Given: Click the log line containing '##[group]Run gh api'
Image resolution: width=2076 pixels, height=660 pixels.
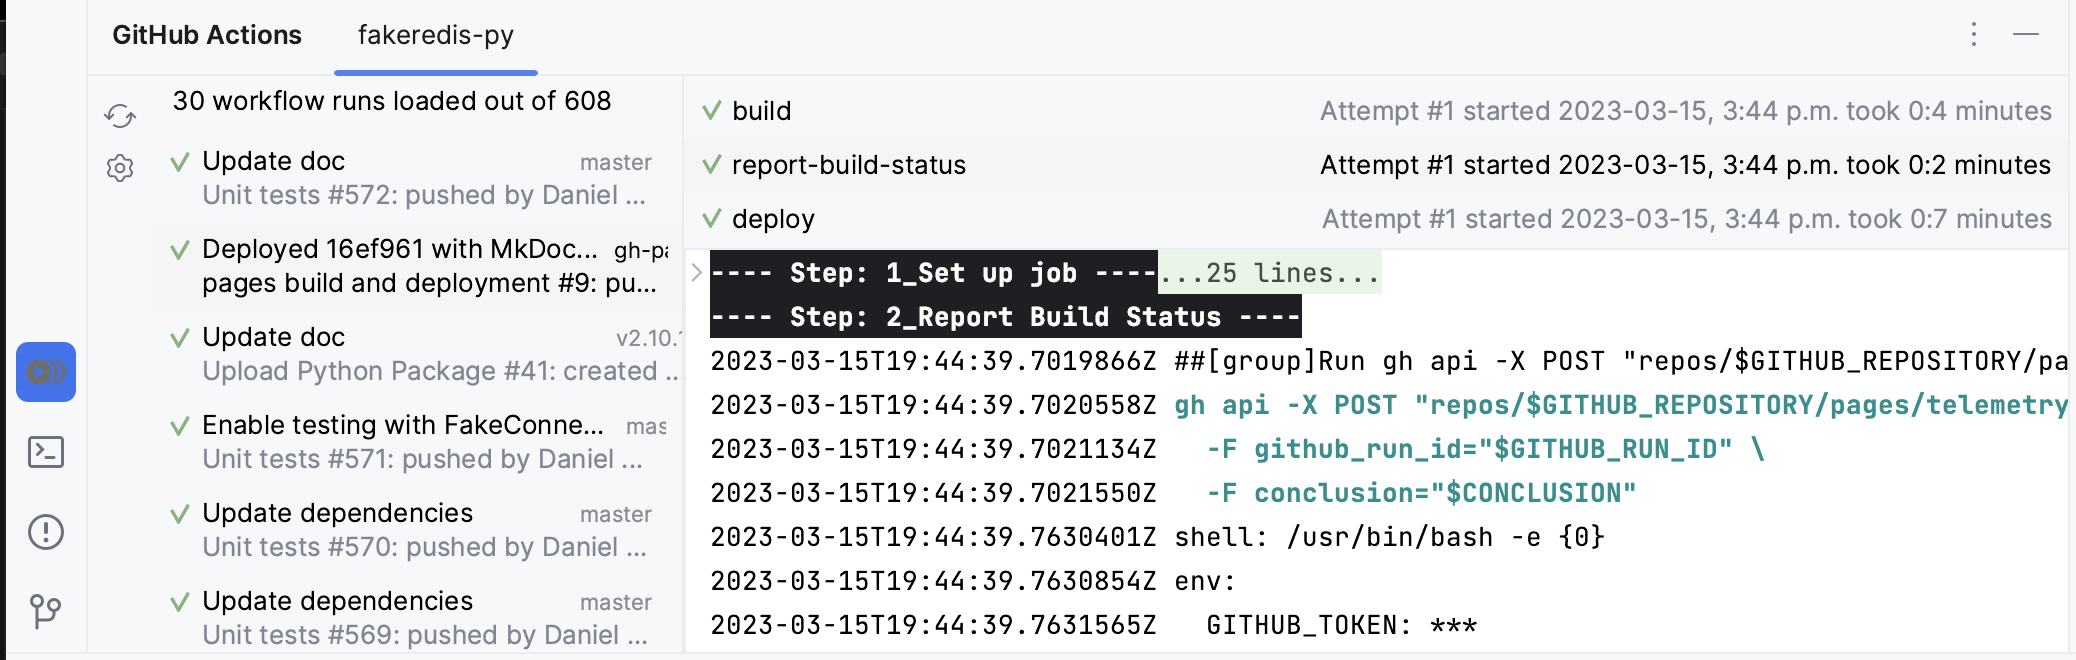Looking at the screenshot, I should [x=1388, y=361].
